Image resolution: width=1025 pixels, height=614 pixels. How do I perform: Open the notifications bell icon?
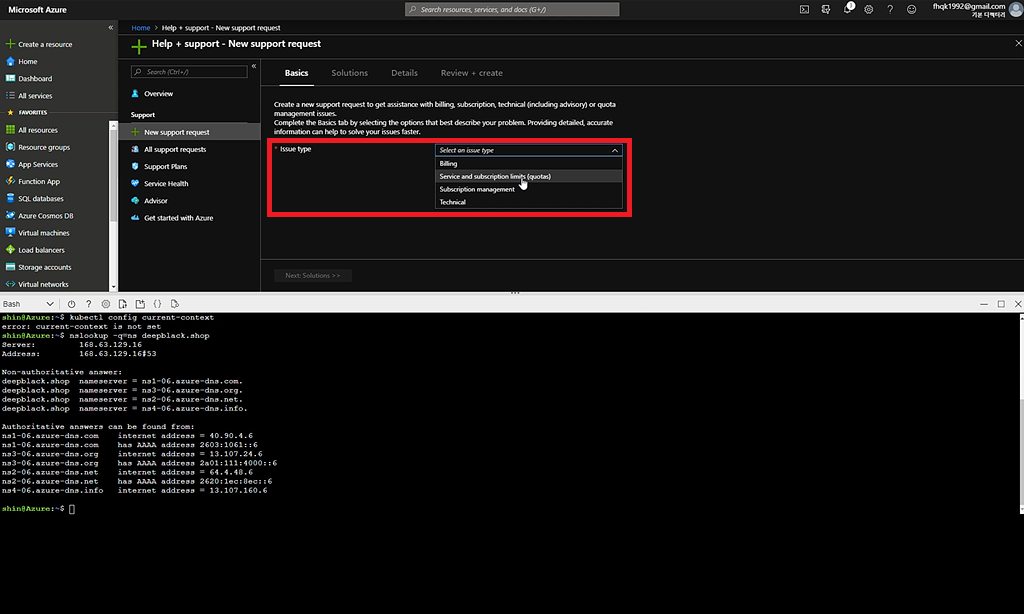click(x=848, y=9)
